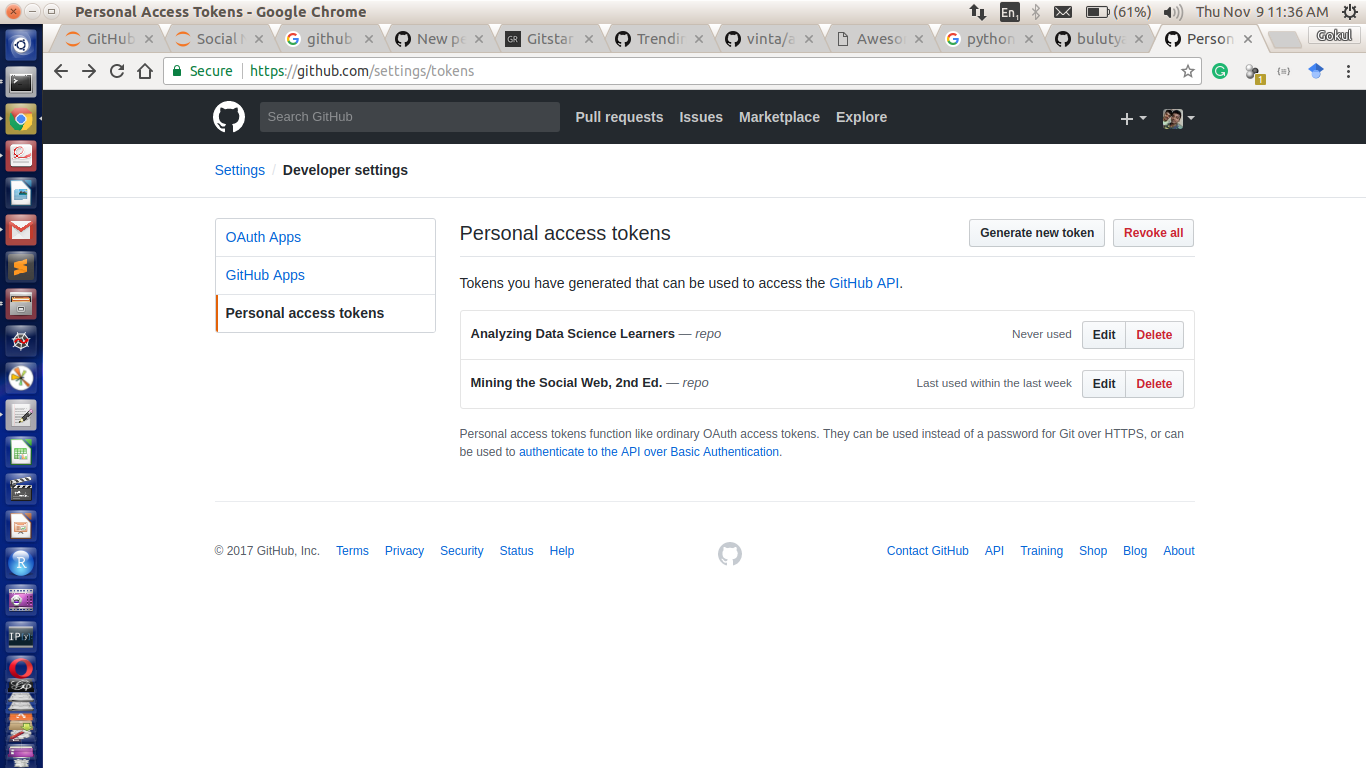
Task: Delete the Mining the Social Web token
Action: [1154, 384]
